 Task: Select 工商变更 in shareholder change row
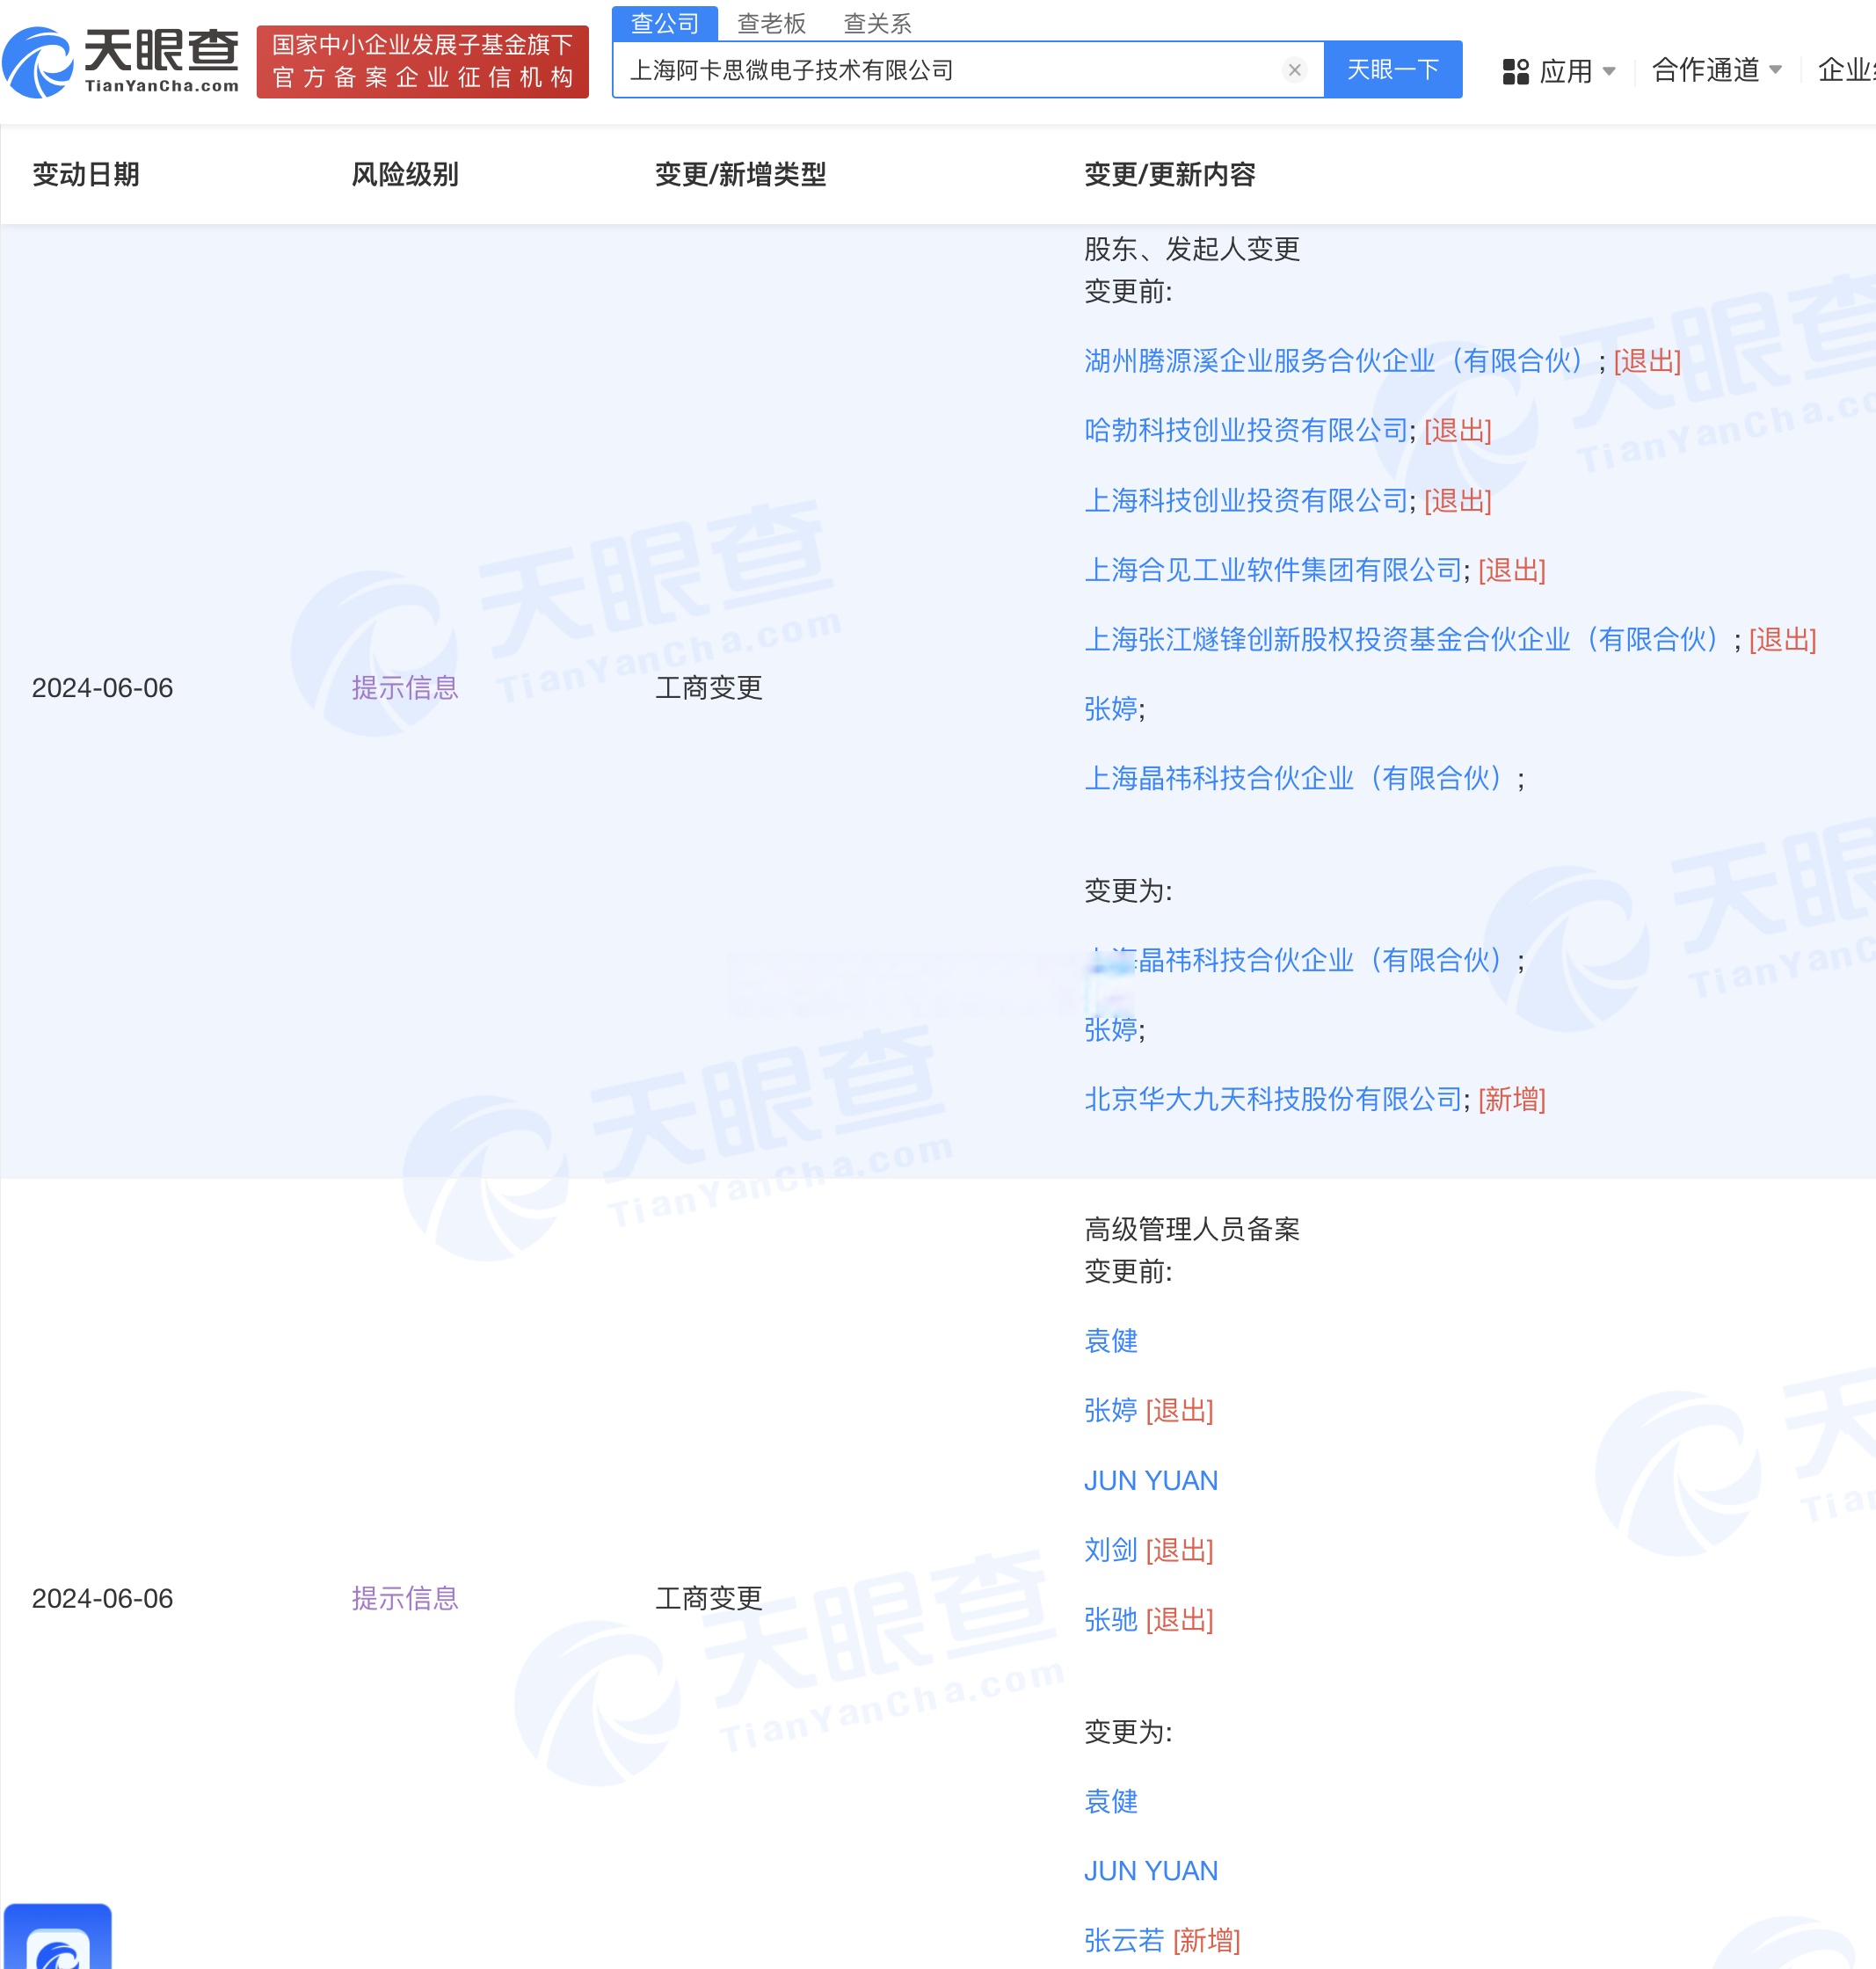(709, 688)
